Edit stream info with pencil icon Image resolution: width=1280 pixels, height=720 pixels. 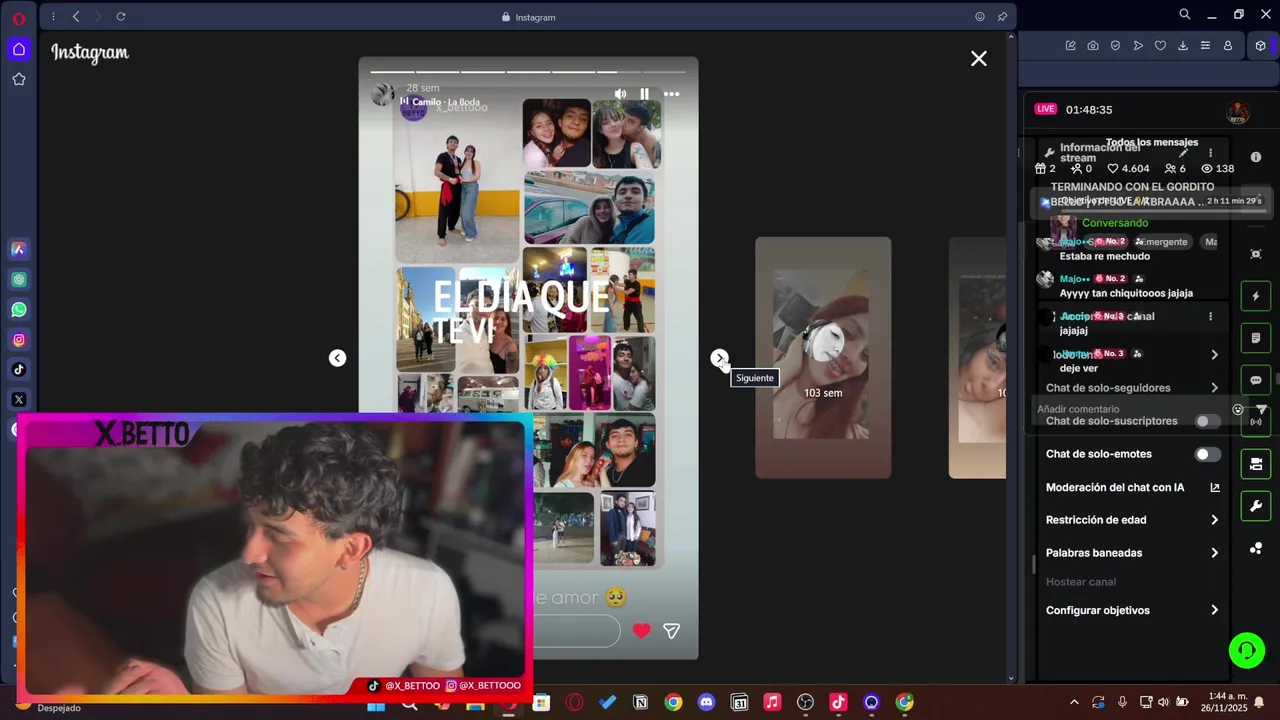(x=1183, y=153)
